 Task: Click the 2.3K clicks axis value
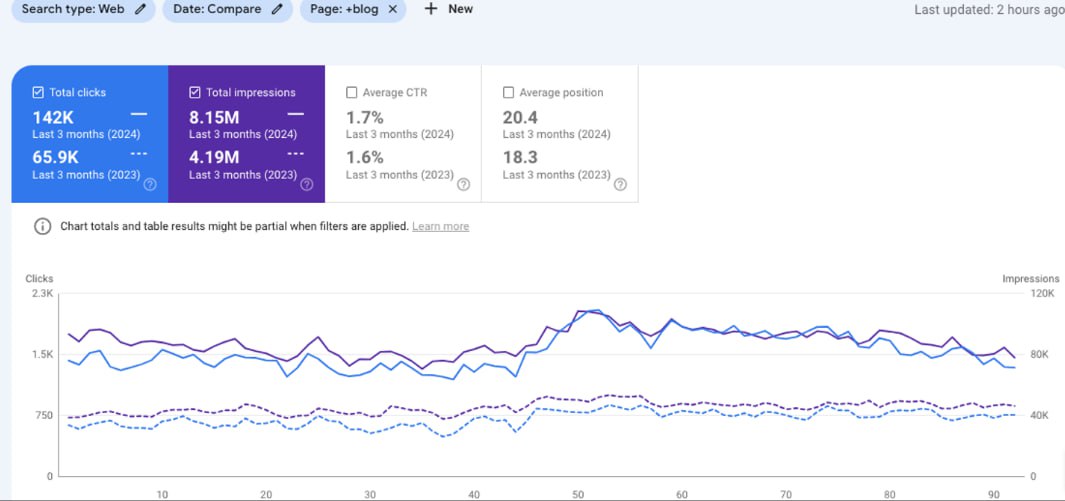(42, 293)
